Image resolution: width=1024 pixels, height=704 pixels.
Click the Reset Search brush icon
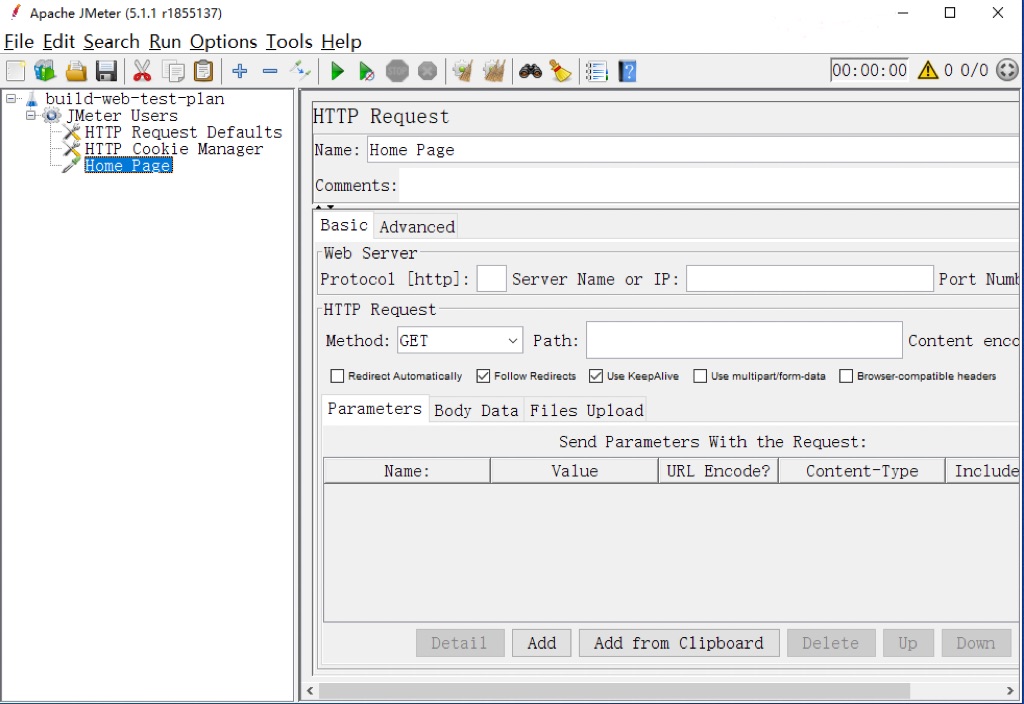pyautogui.click(x=560, y=71)
